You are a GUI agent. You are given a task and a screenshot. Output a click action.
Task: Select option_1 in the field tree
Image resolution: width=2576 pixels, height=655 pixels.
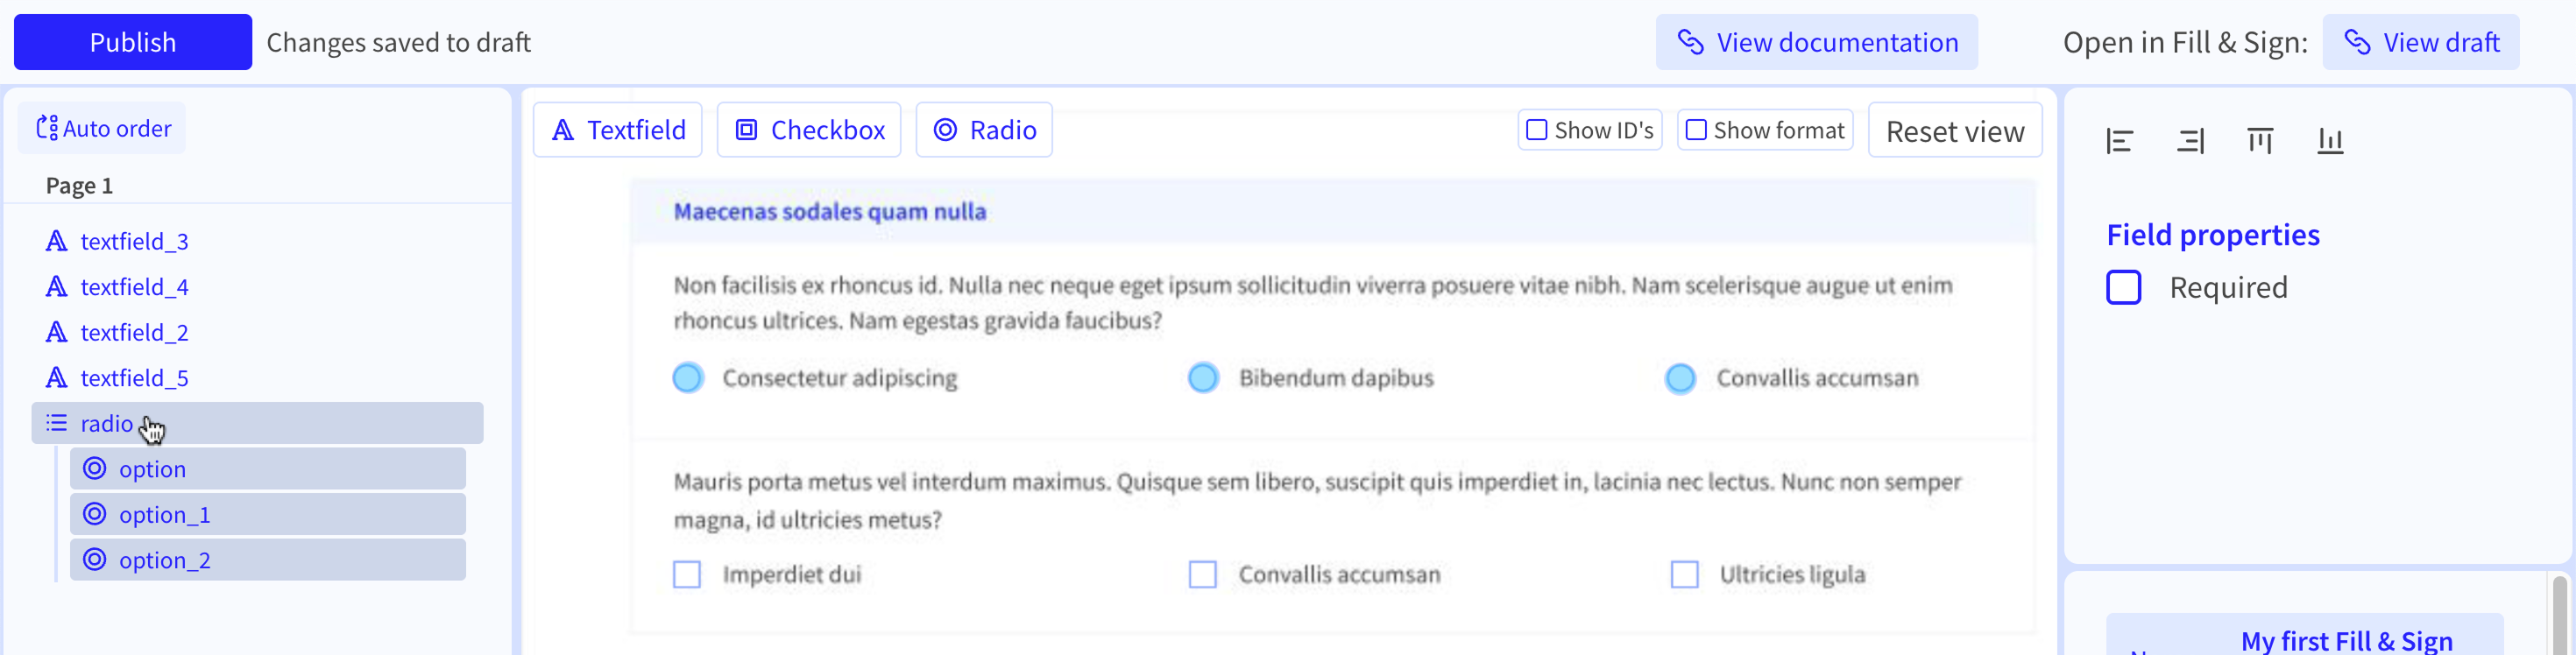coord(268,514)
